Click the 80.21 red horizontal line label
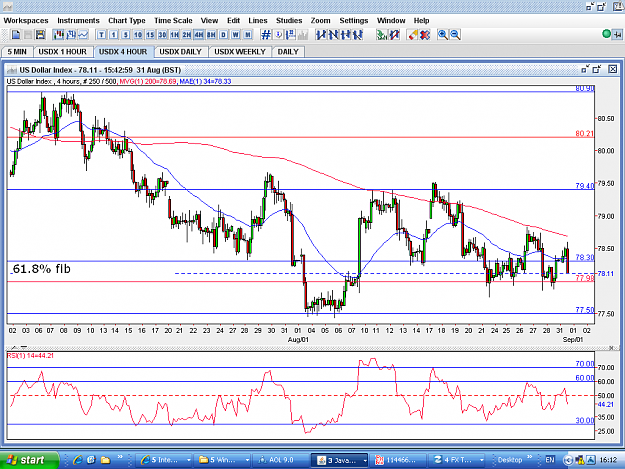625x469 pixels. pyautogui.click(x=584, y=133)
